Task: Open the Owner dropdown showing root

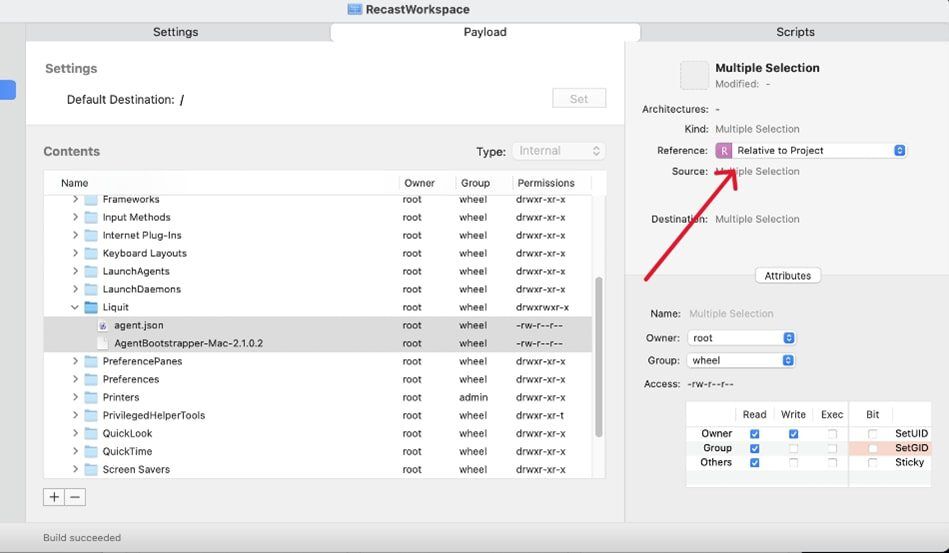Action: point(741,338)
